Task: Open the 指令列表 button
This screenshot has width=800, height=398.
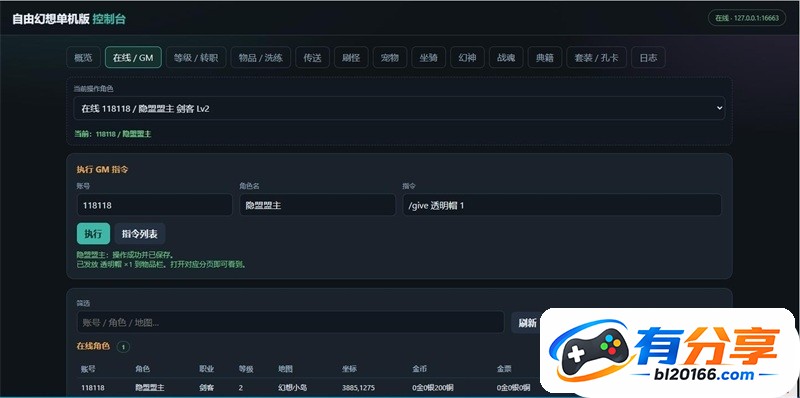Action: [x=140, y=234]
